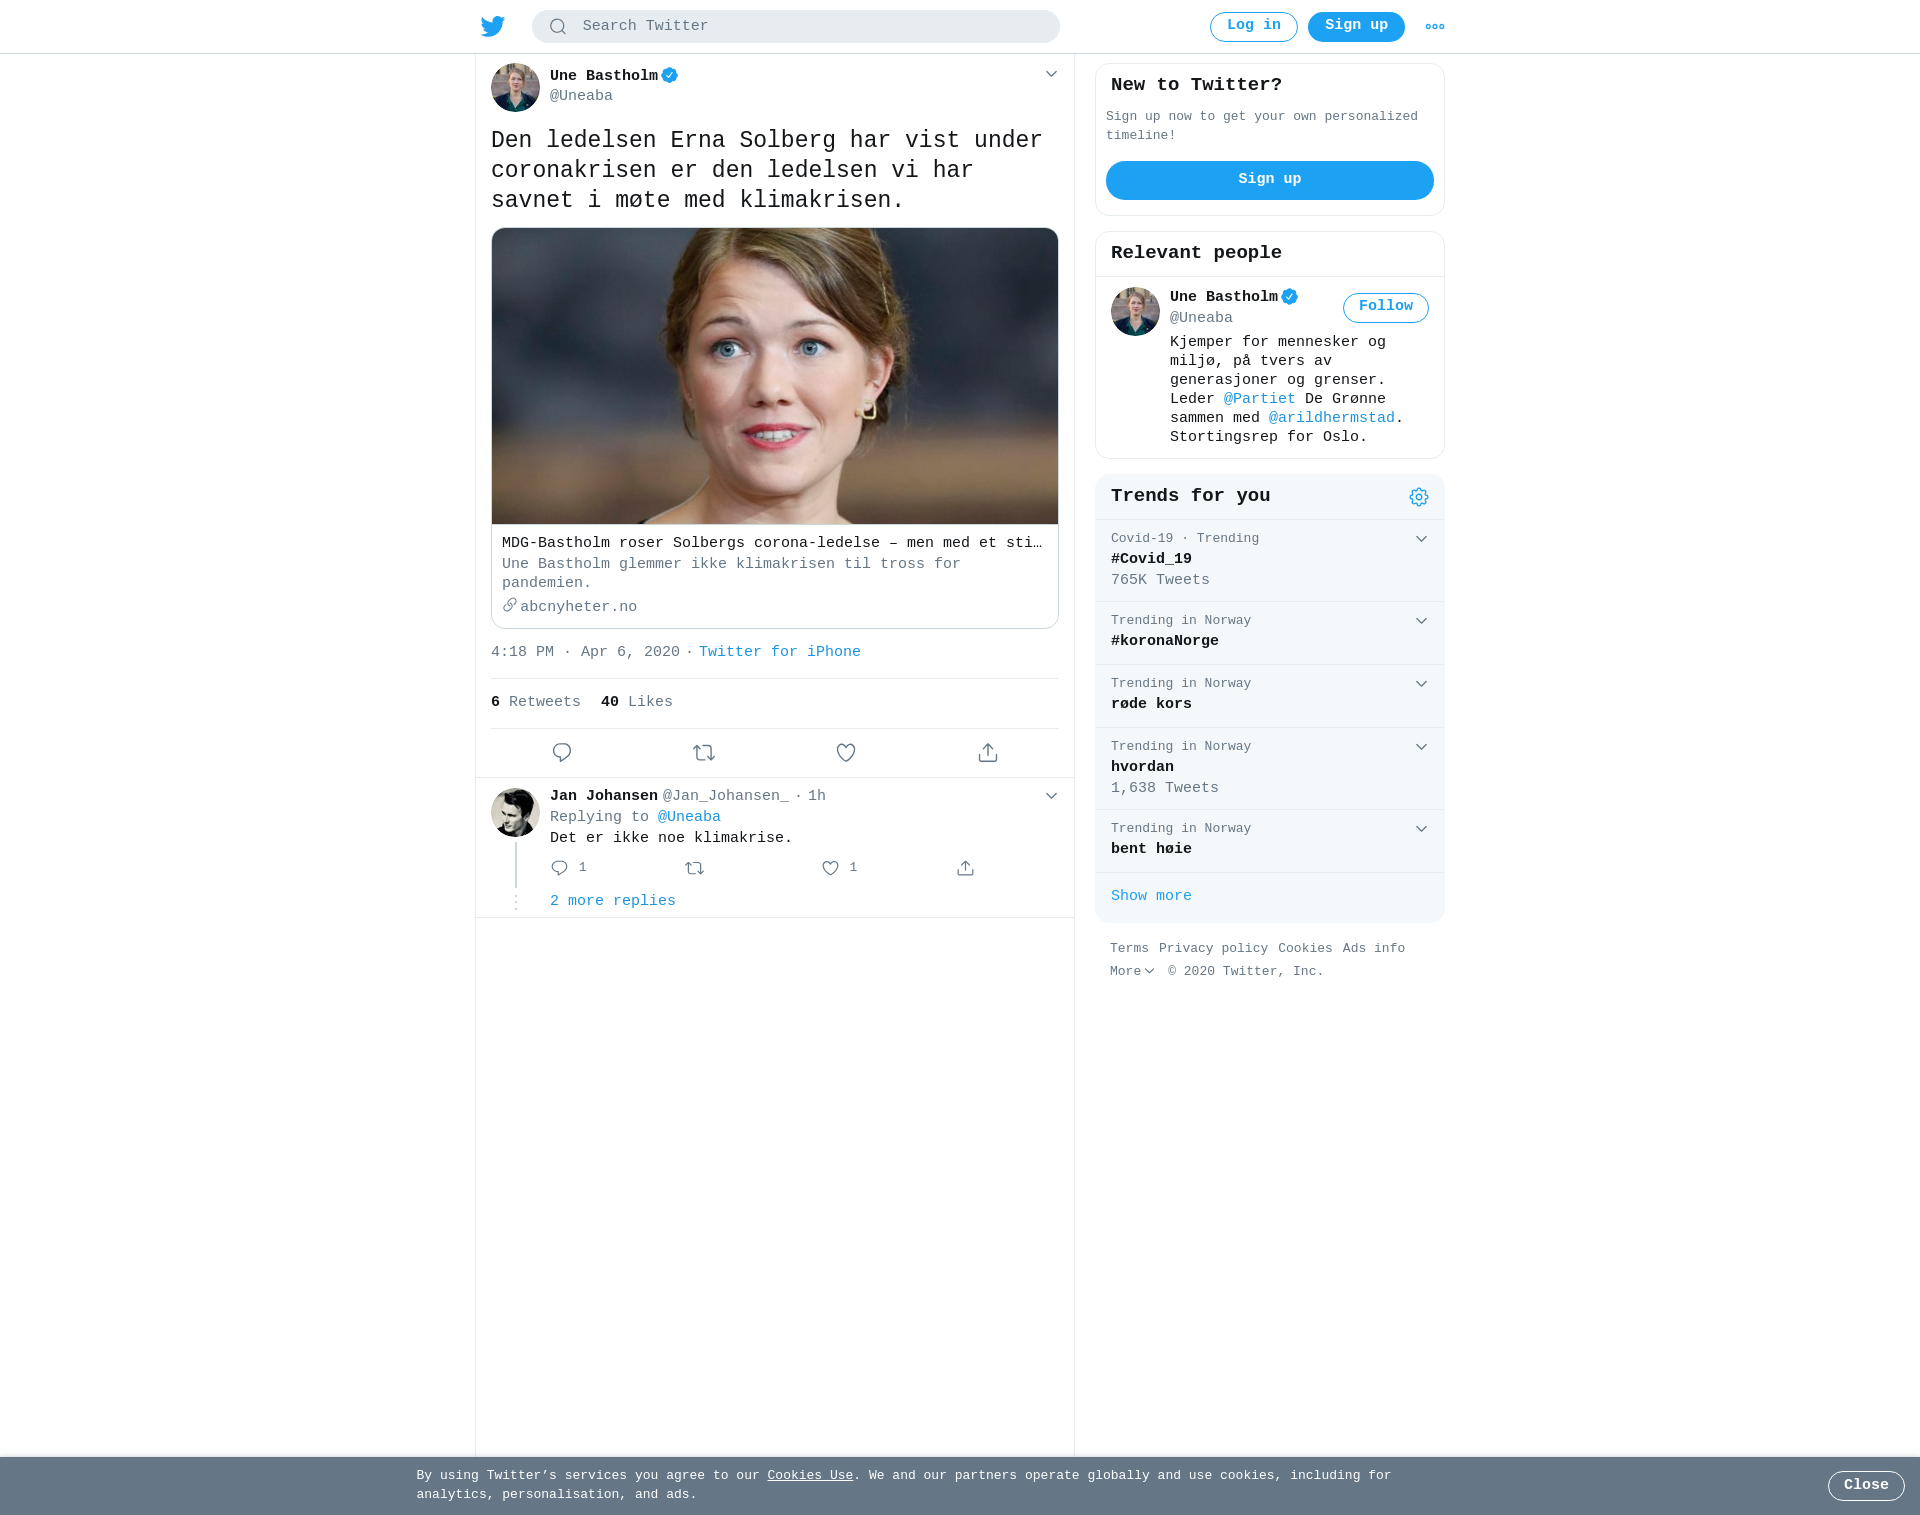1920x1515 pixels.
Task: Open the røde kors trend
Action: click(x=1270, y=695)
